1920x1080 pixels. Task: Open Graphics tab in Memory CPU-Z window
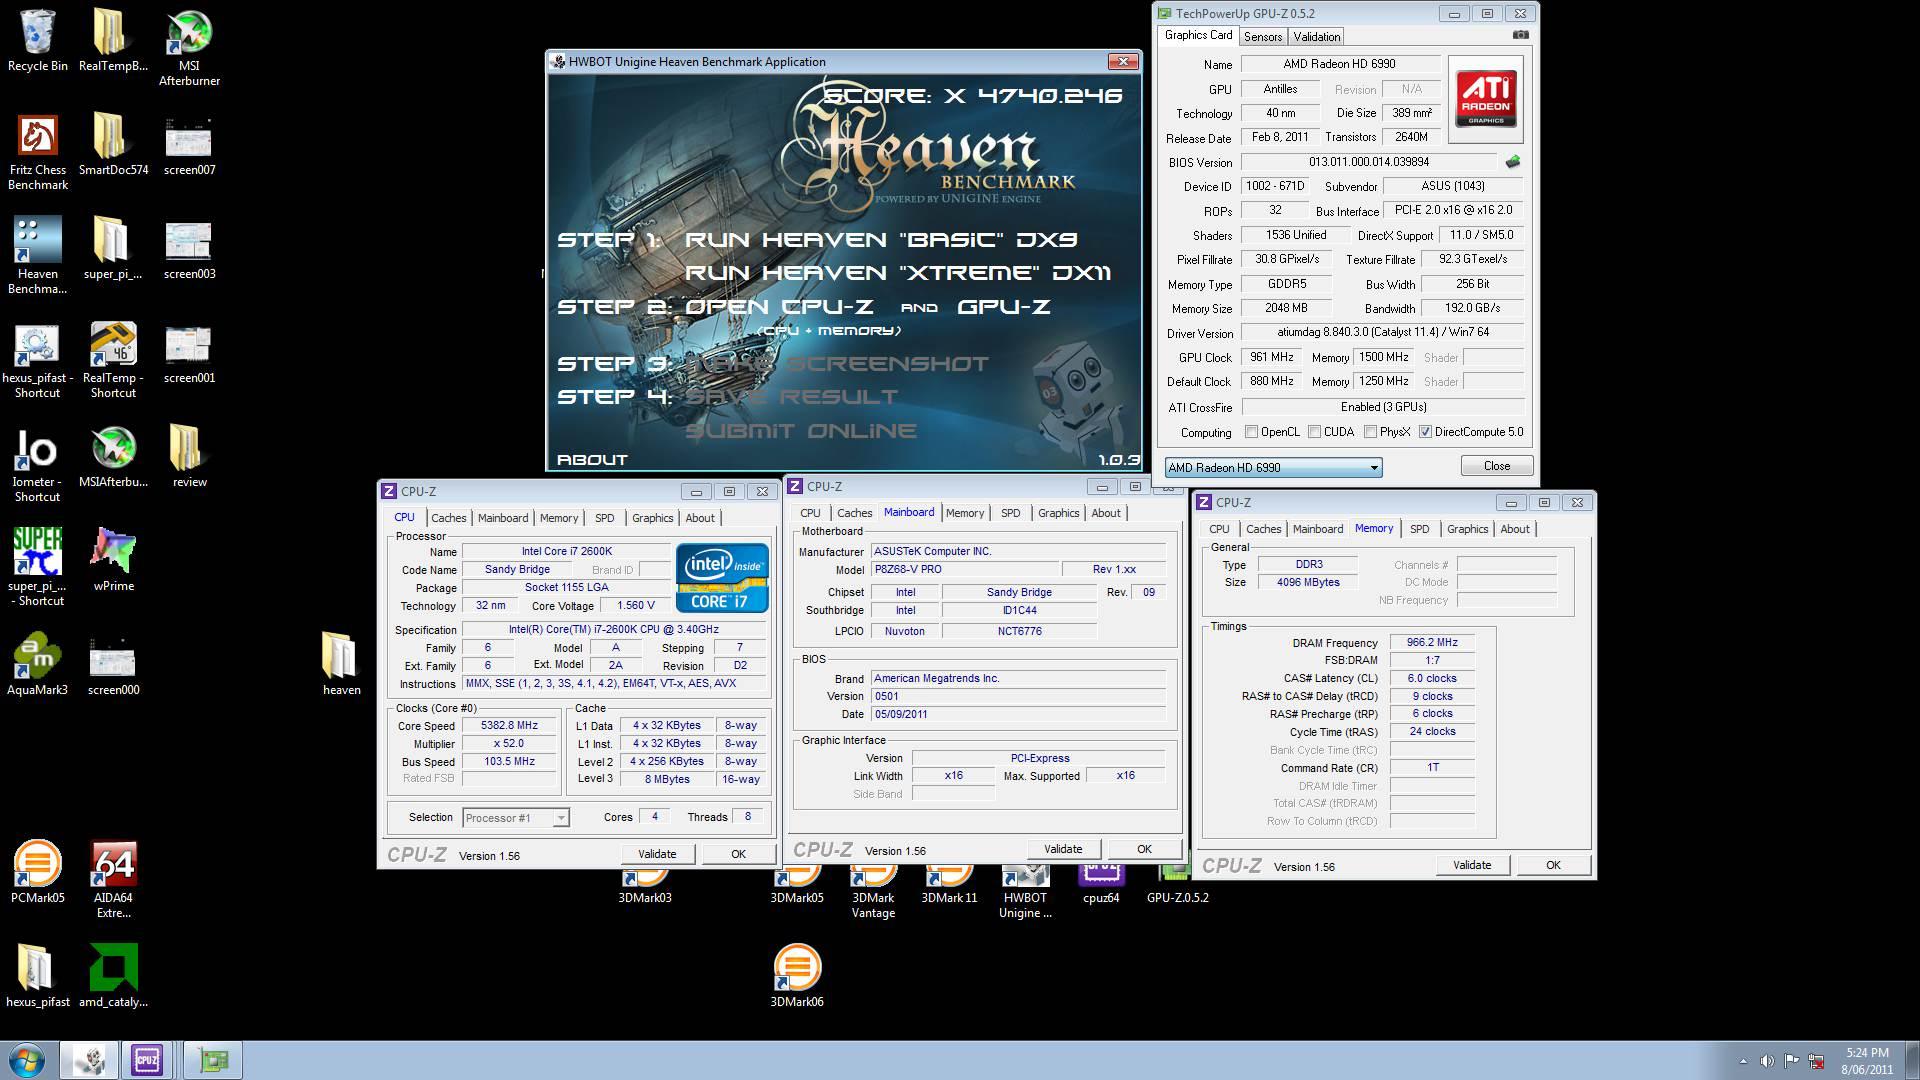(1467, 529)
